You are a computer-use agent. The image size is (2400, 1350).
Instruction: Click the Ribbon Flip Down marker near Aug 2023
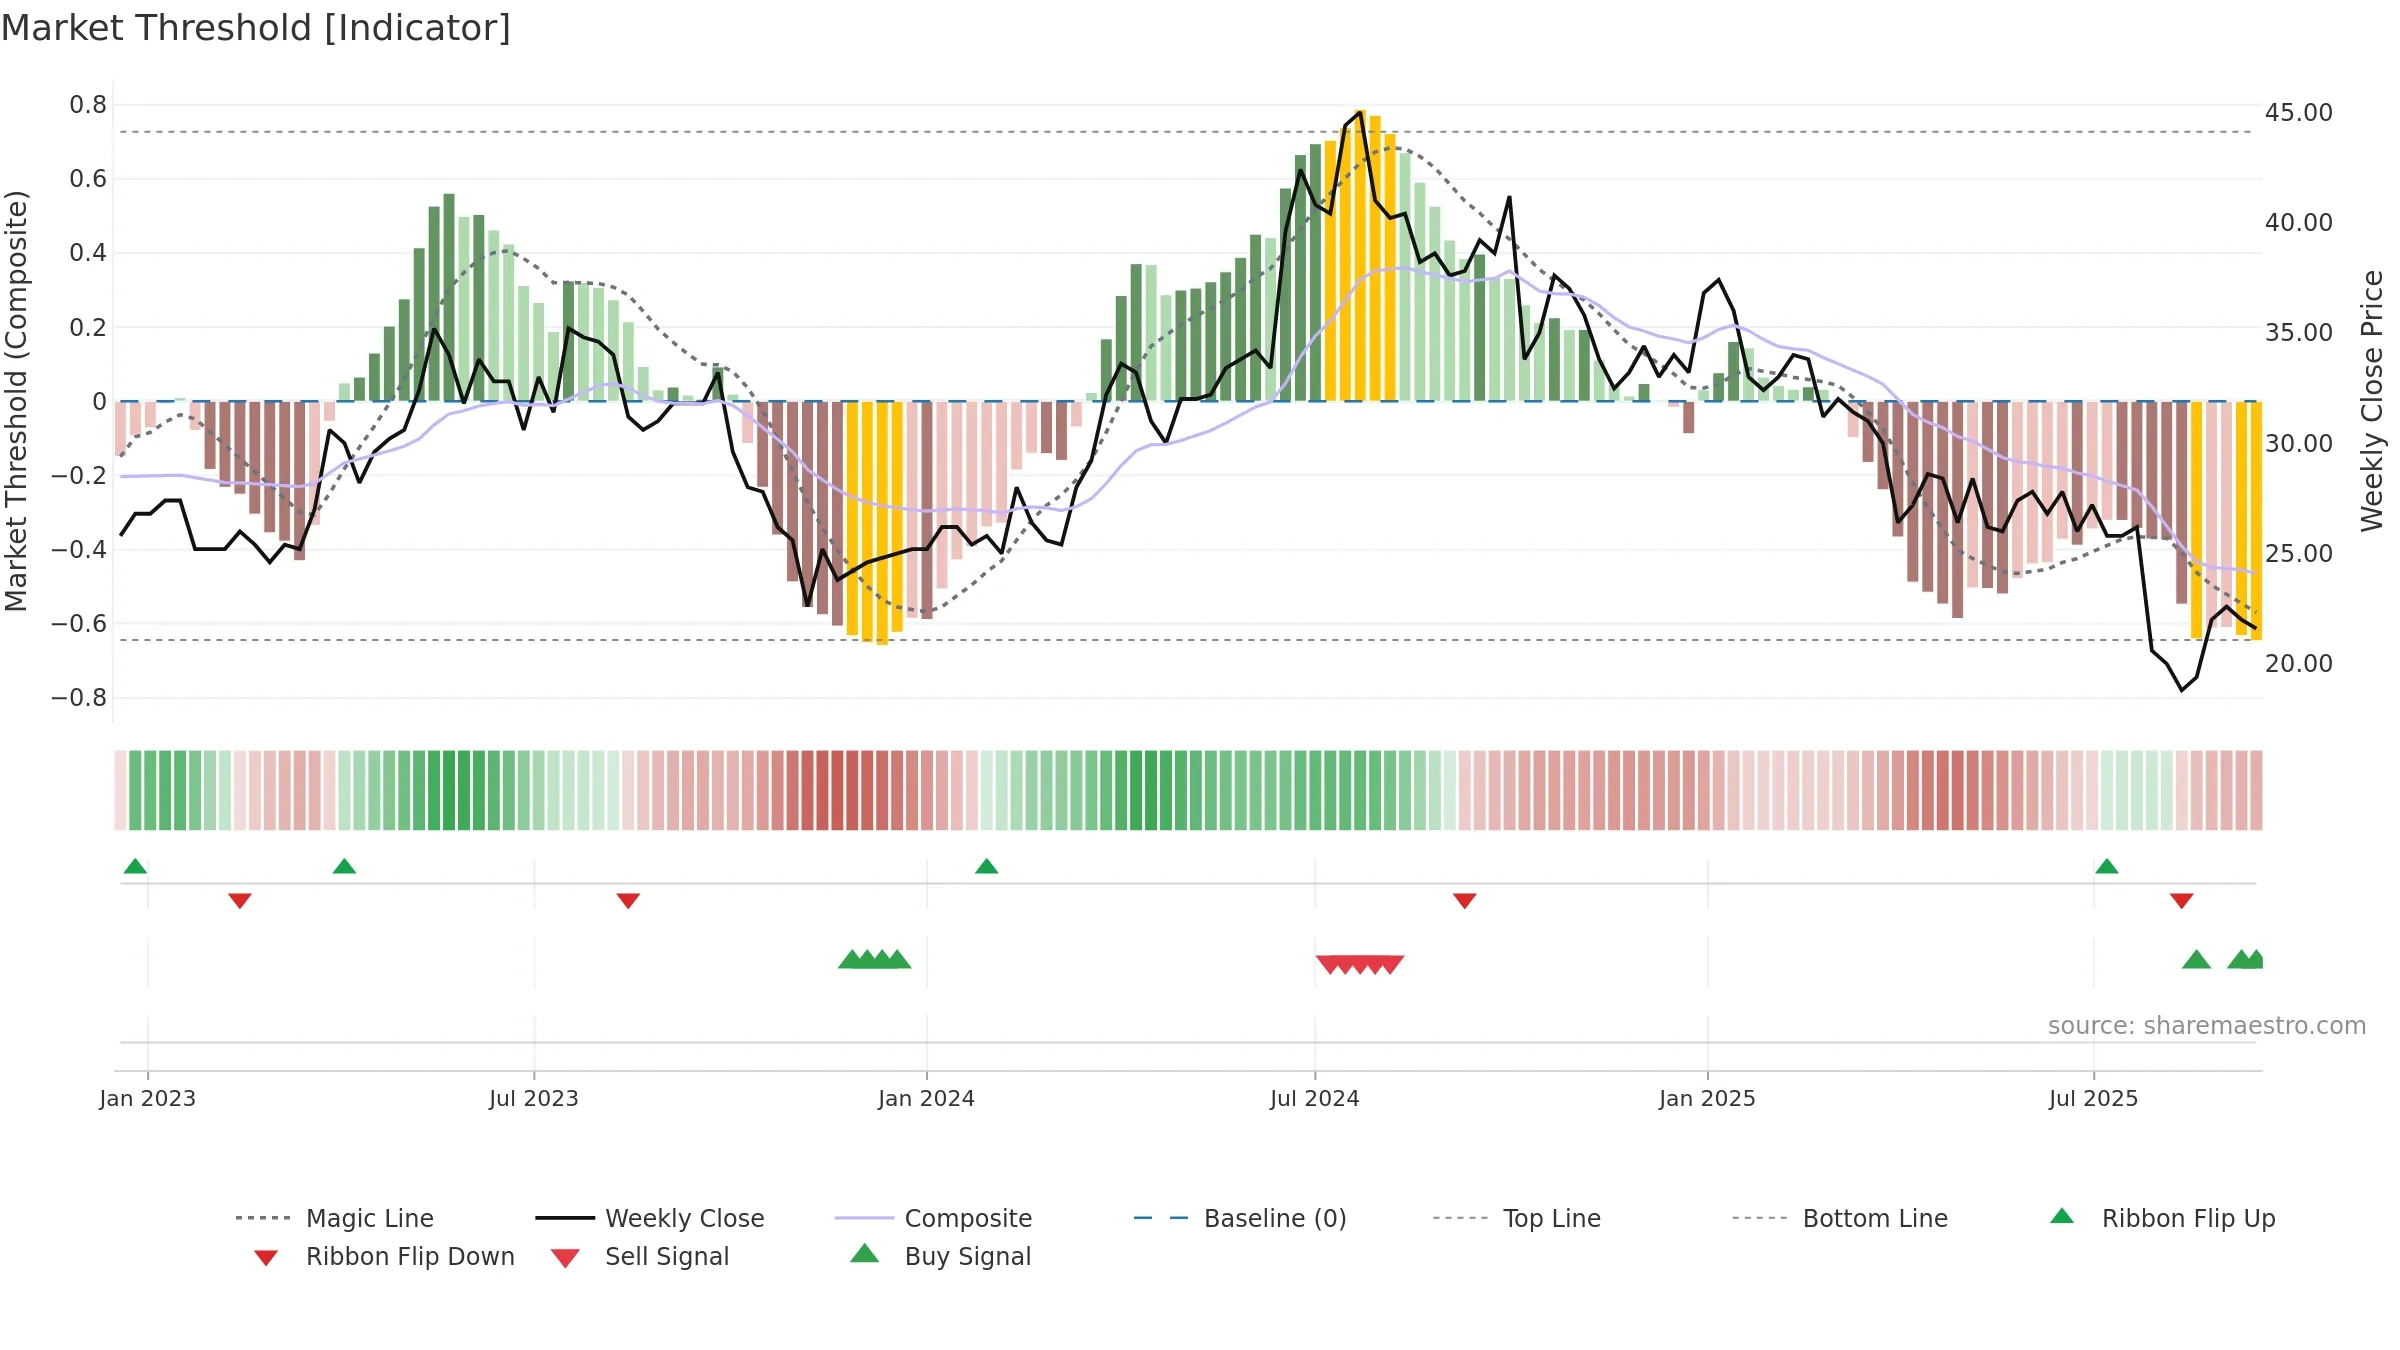pyautogui.click(x=628, y=901)
